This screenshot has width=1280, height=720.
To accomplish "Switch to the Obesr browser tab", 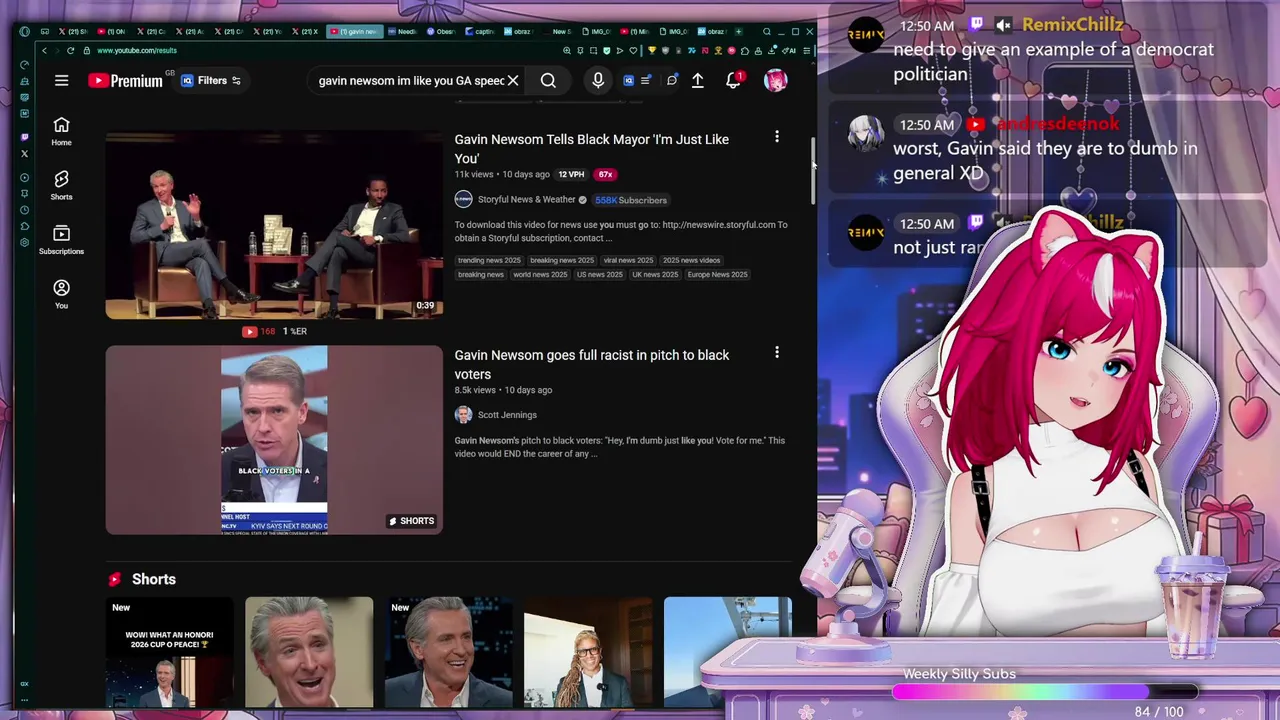I will [441, 31].
